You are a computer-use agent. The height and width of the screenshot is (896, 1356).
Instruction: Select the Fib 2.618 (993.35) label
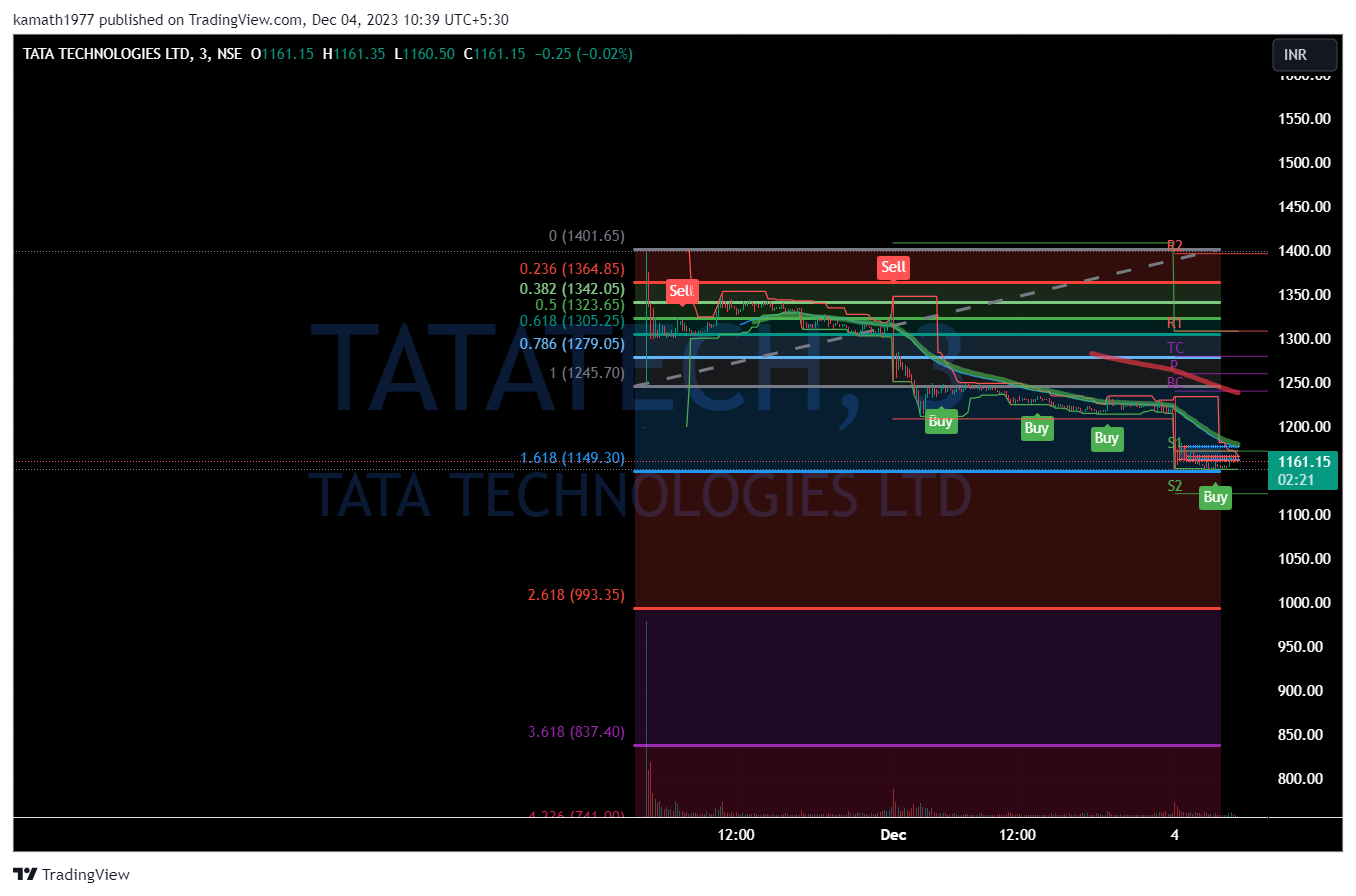pyautogui.click(x=576, y=595)
